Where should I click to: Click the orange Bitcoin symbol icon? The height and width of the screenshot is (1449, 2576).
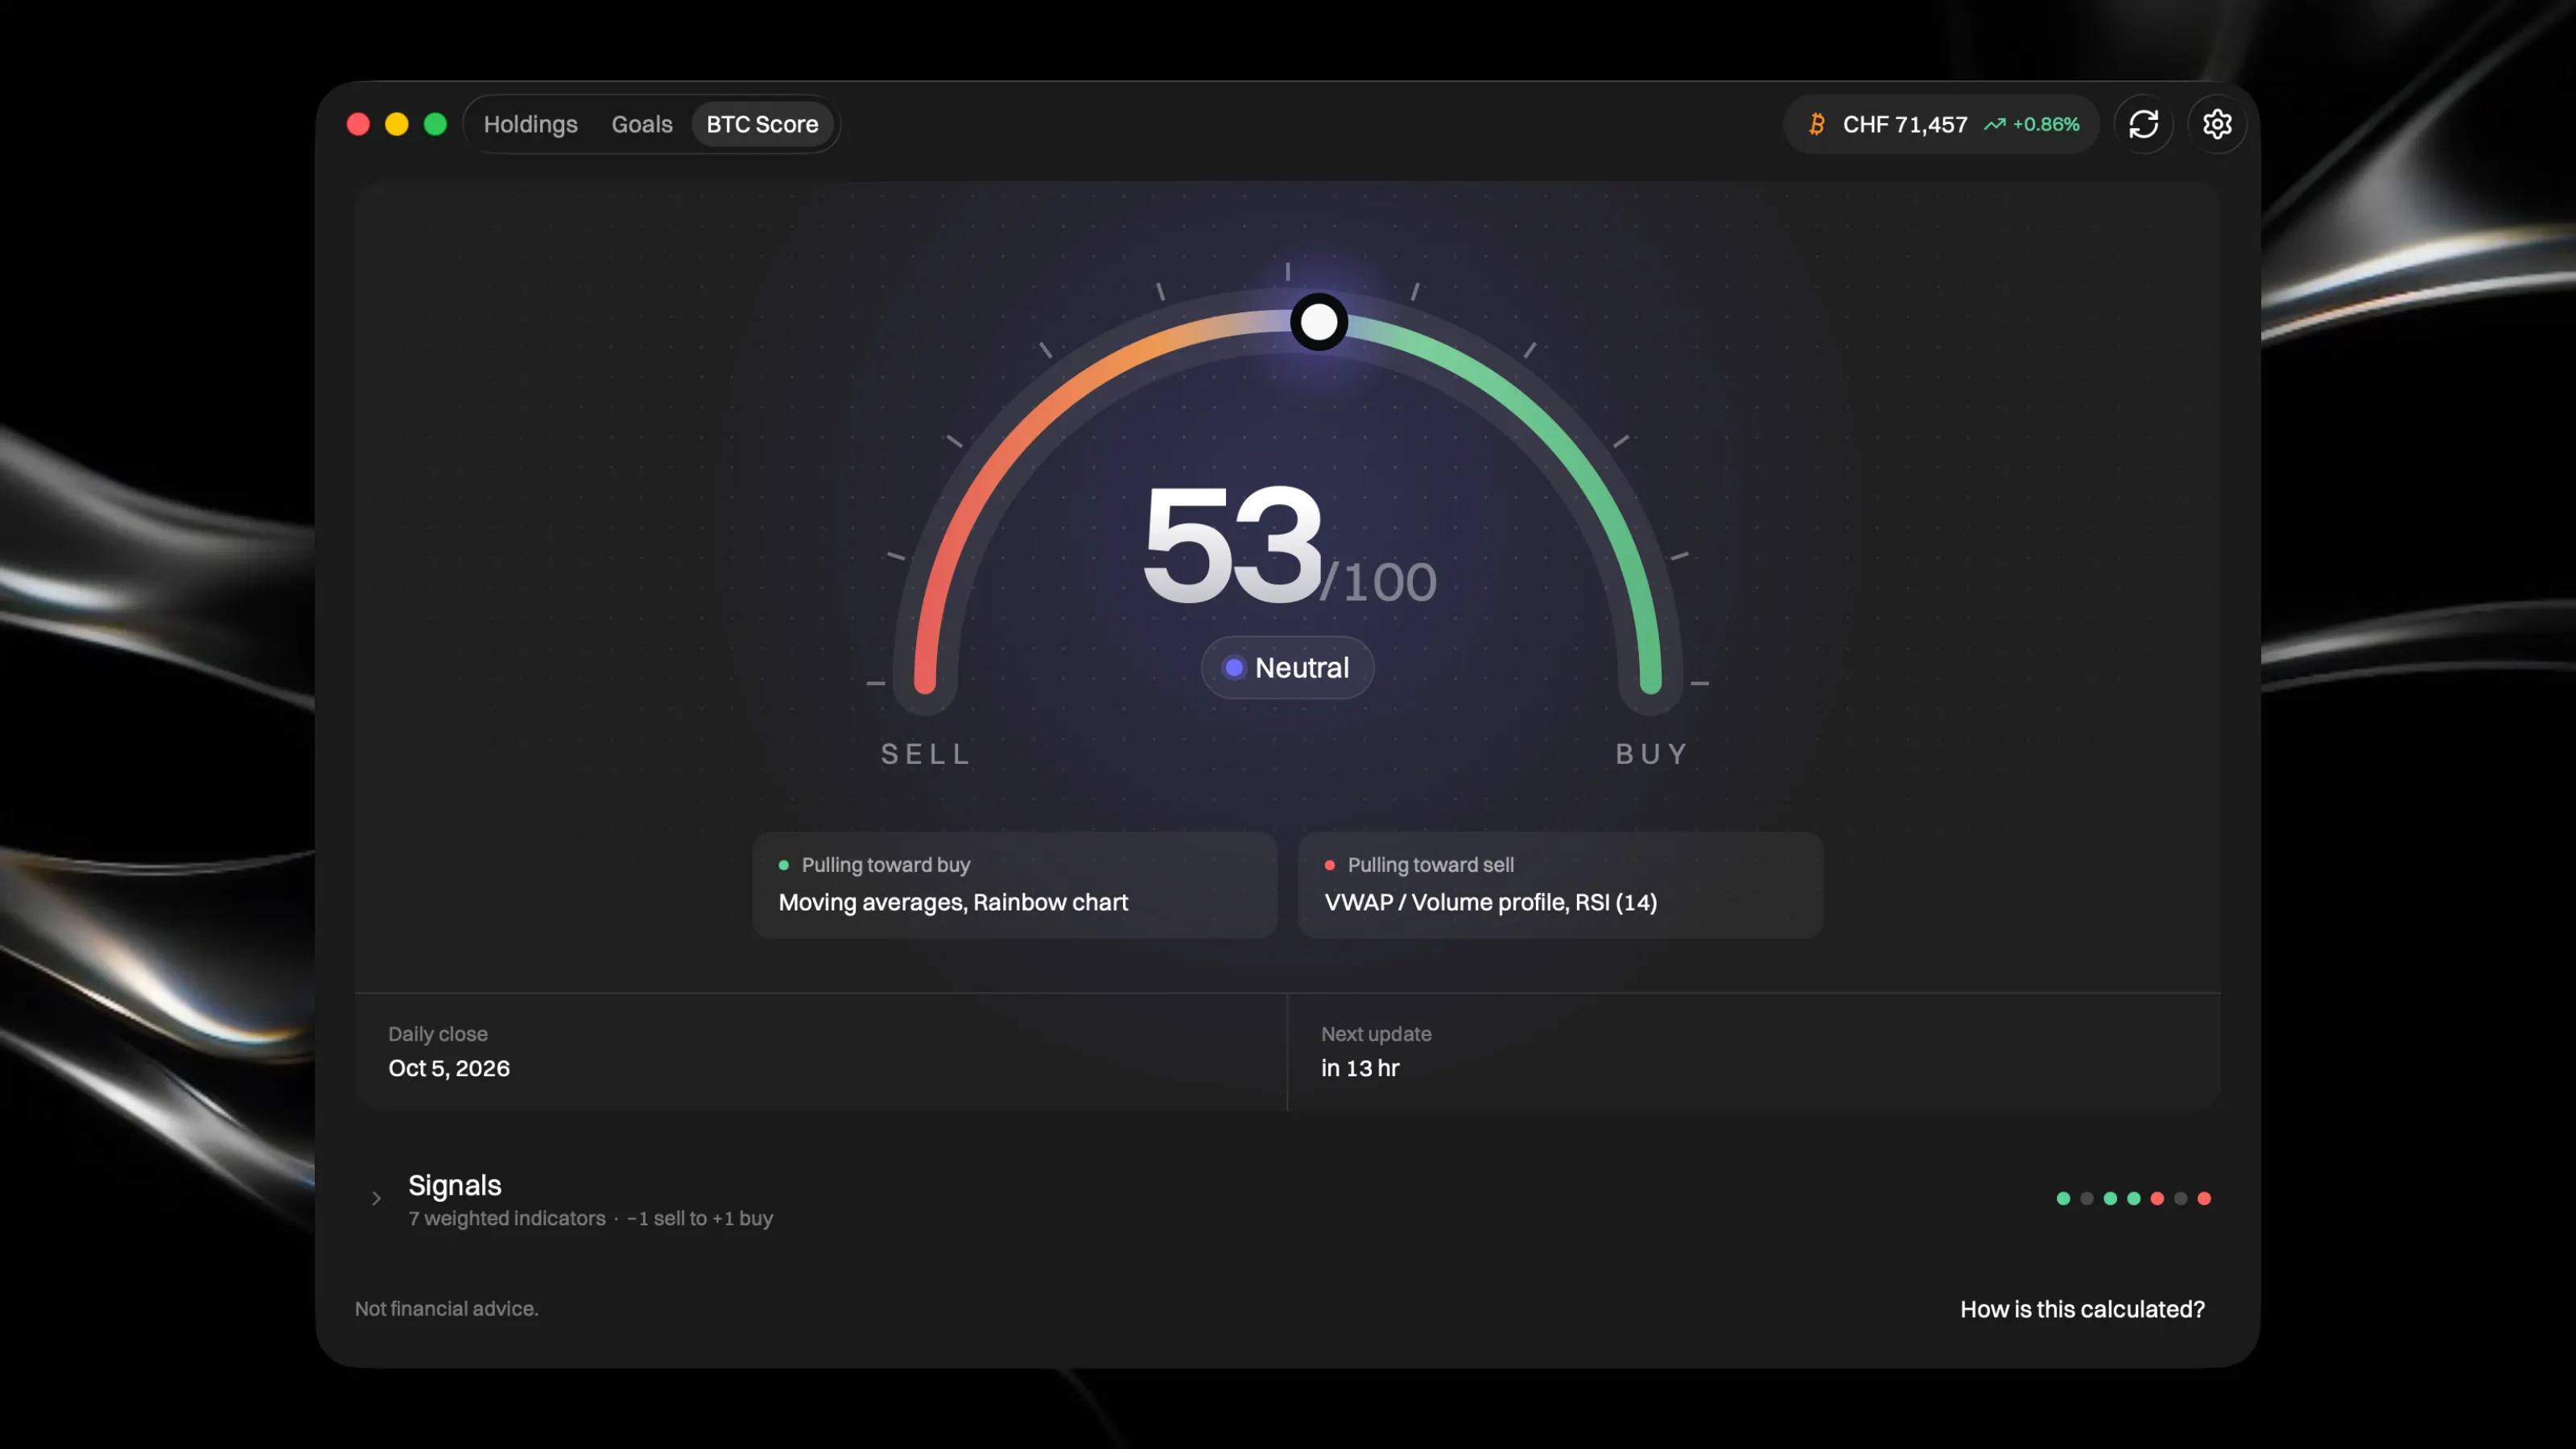click(1817, 124)
